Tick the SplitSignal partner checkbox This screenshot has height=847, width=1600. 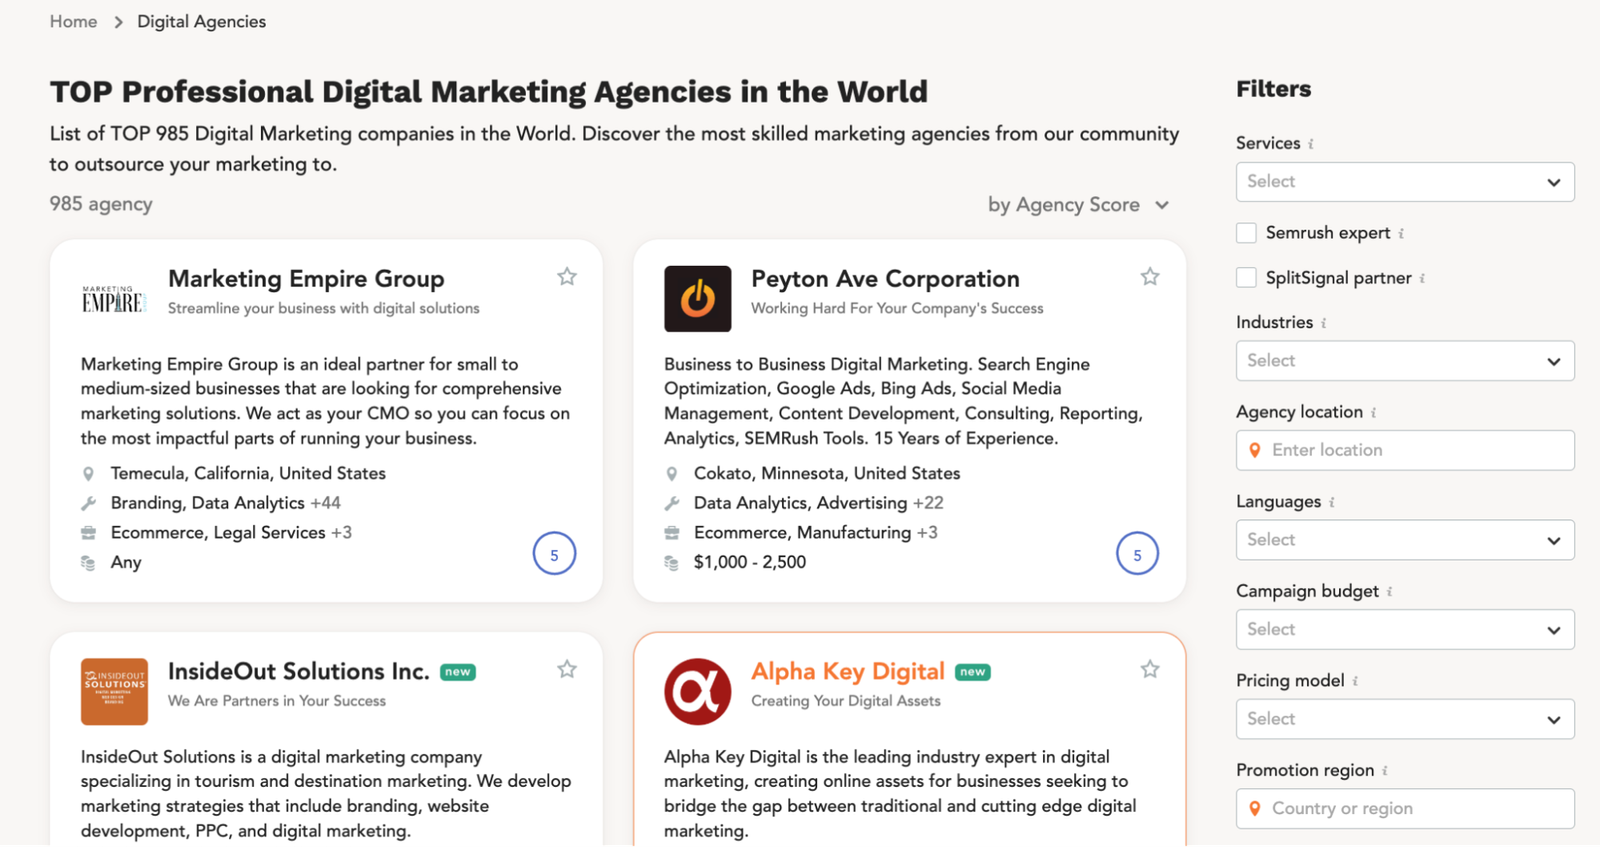1246,278
